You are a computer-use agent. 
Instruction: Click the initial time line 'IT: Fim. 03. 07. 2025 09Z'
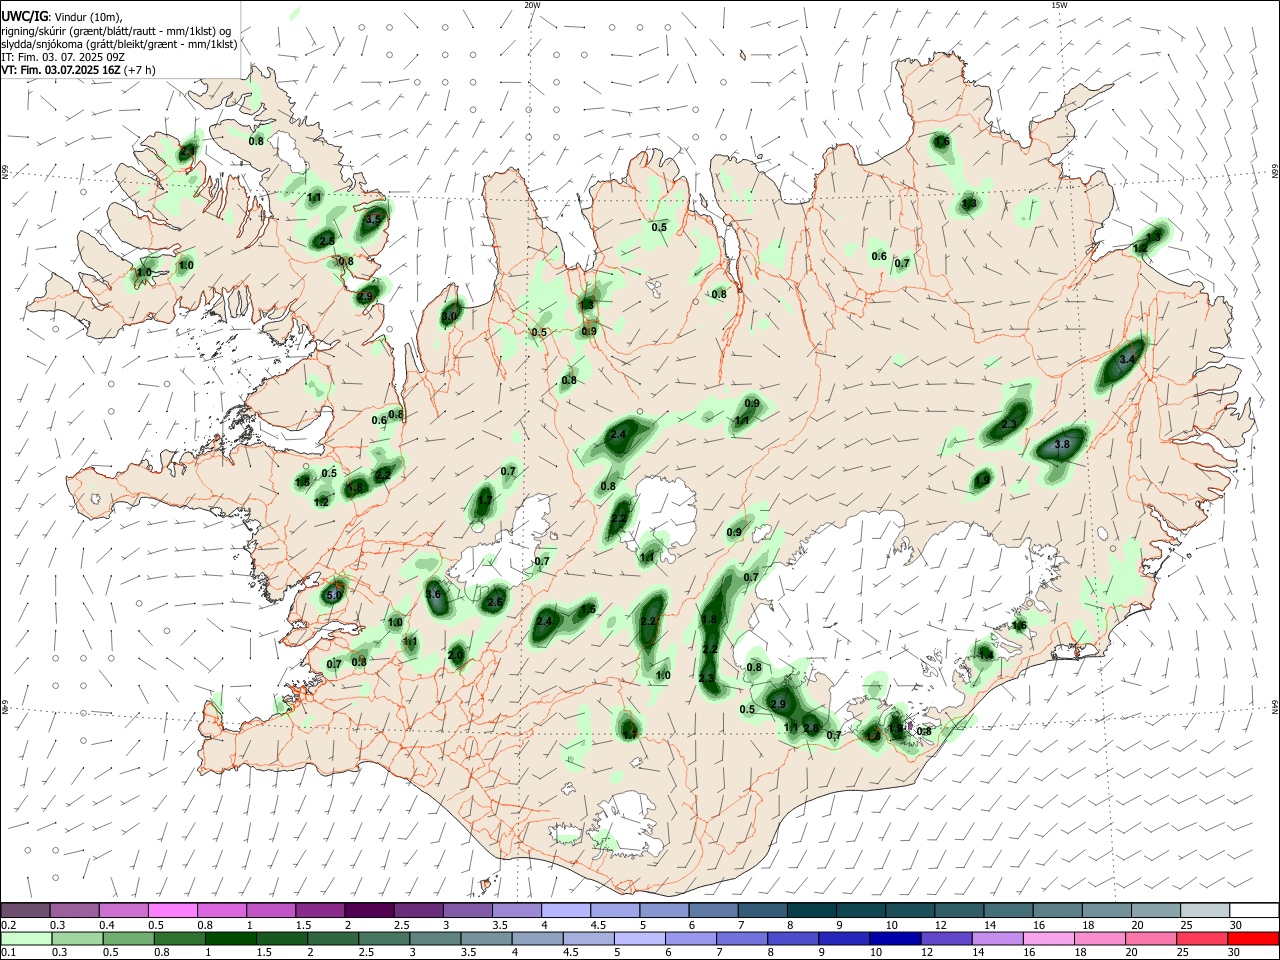[64, 57]
